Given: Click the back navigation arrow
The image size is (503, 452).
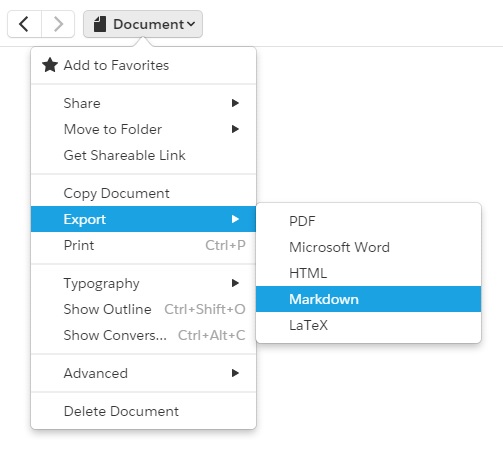Looking at the screenshot, I should pos(24,24).
